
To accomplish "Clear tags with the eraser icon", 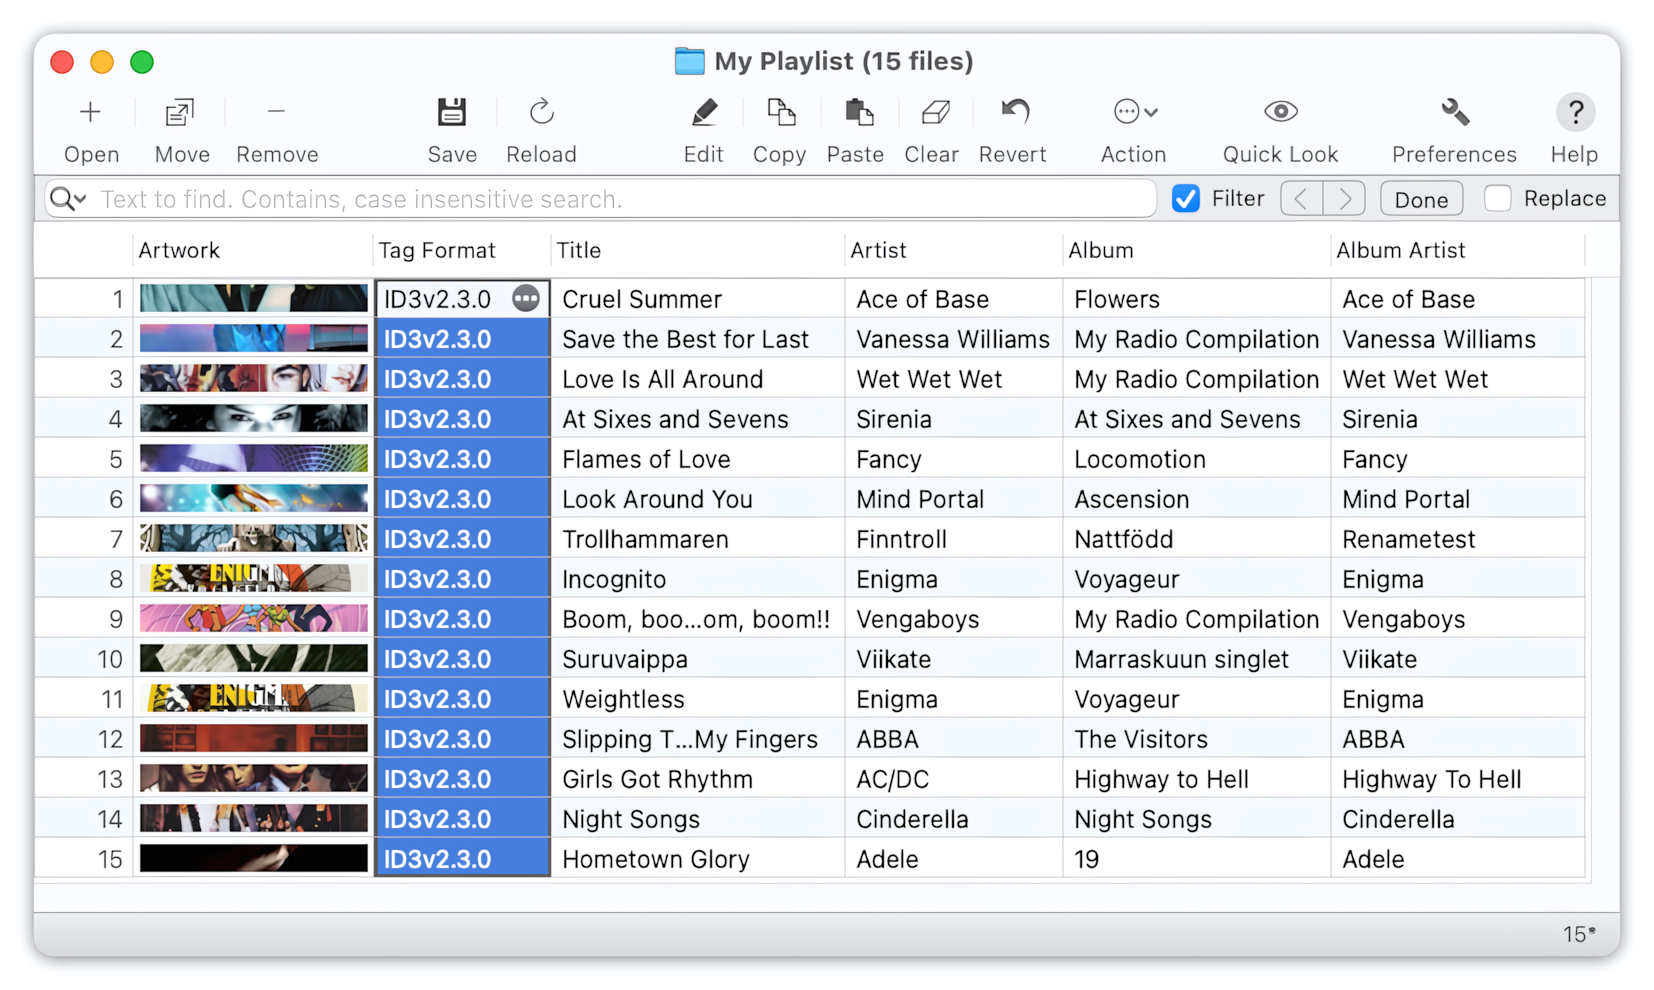I will (x=934, y=112).
